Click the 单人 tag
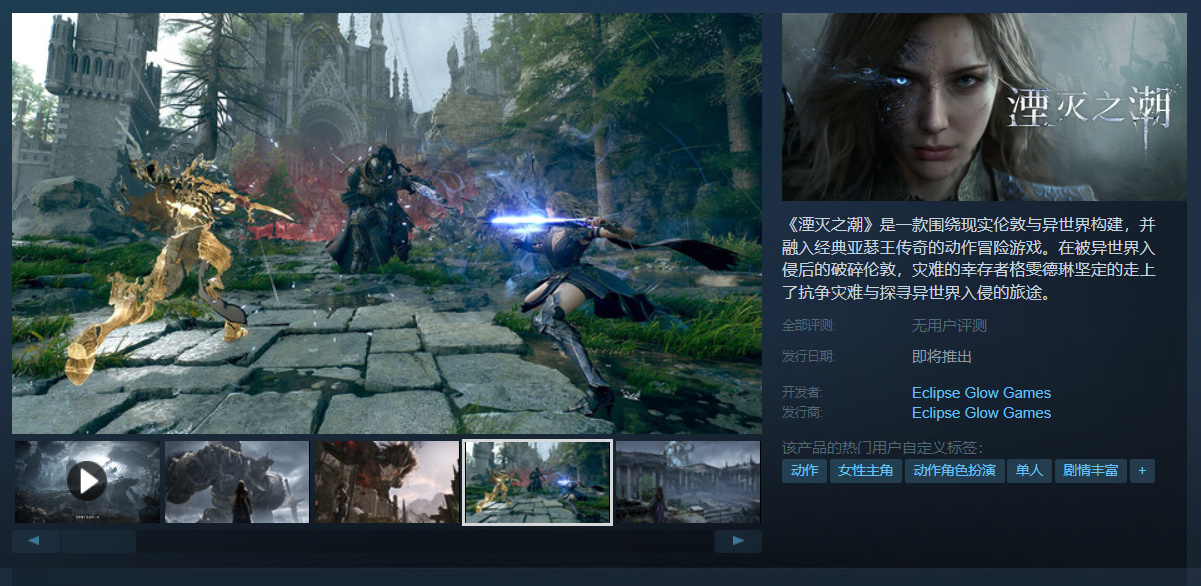The width and height of the screenshot is (1201, 586). click(x=1029, y=471)
